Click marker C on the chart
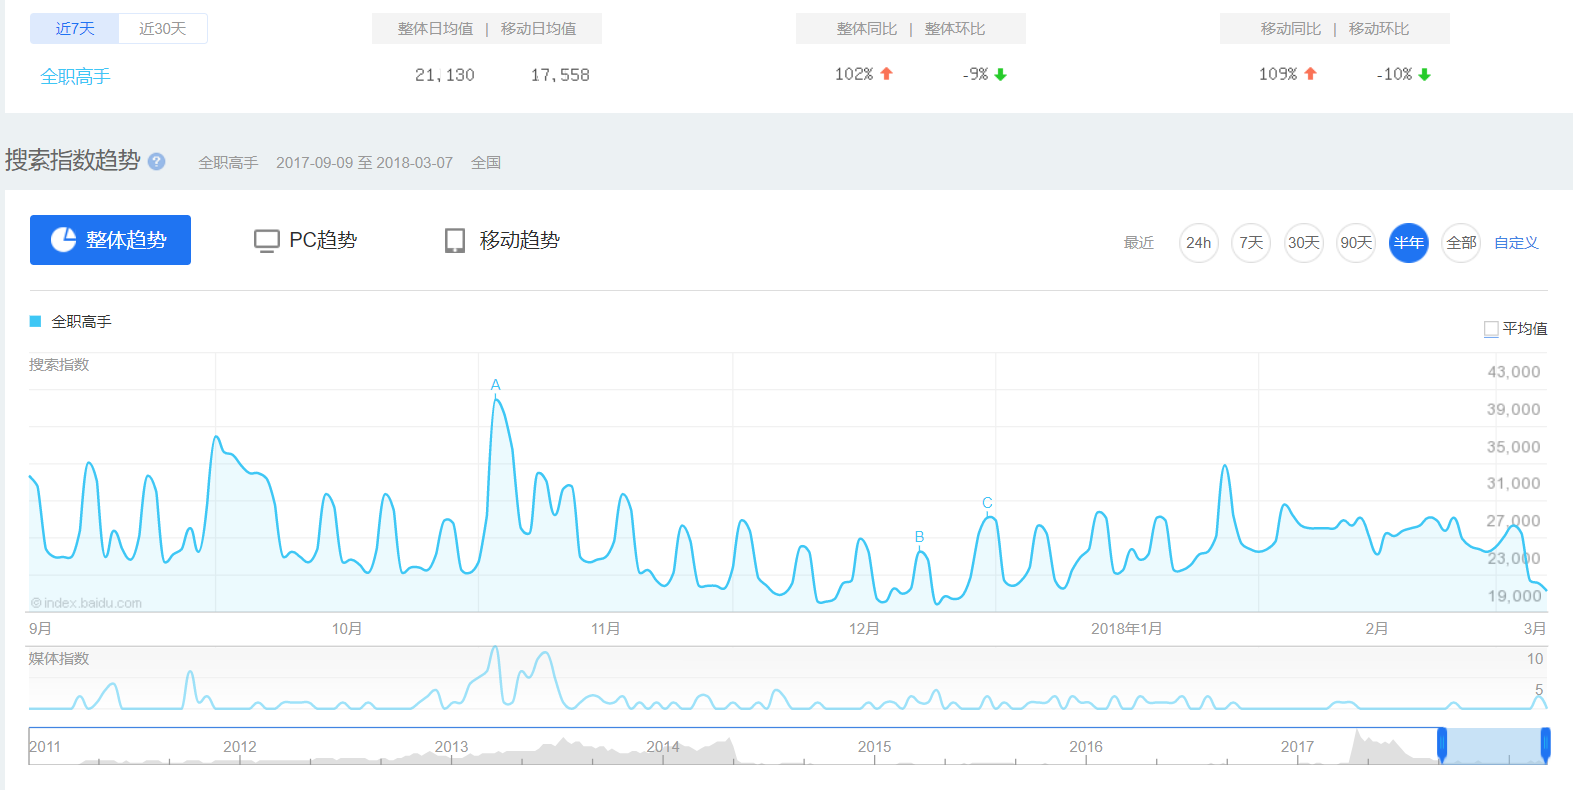 (987, 503)
